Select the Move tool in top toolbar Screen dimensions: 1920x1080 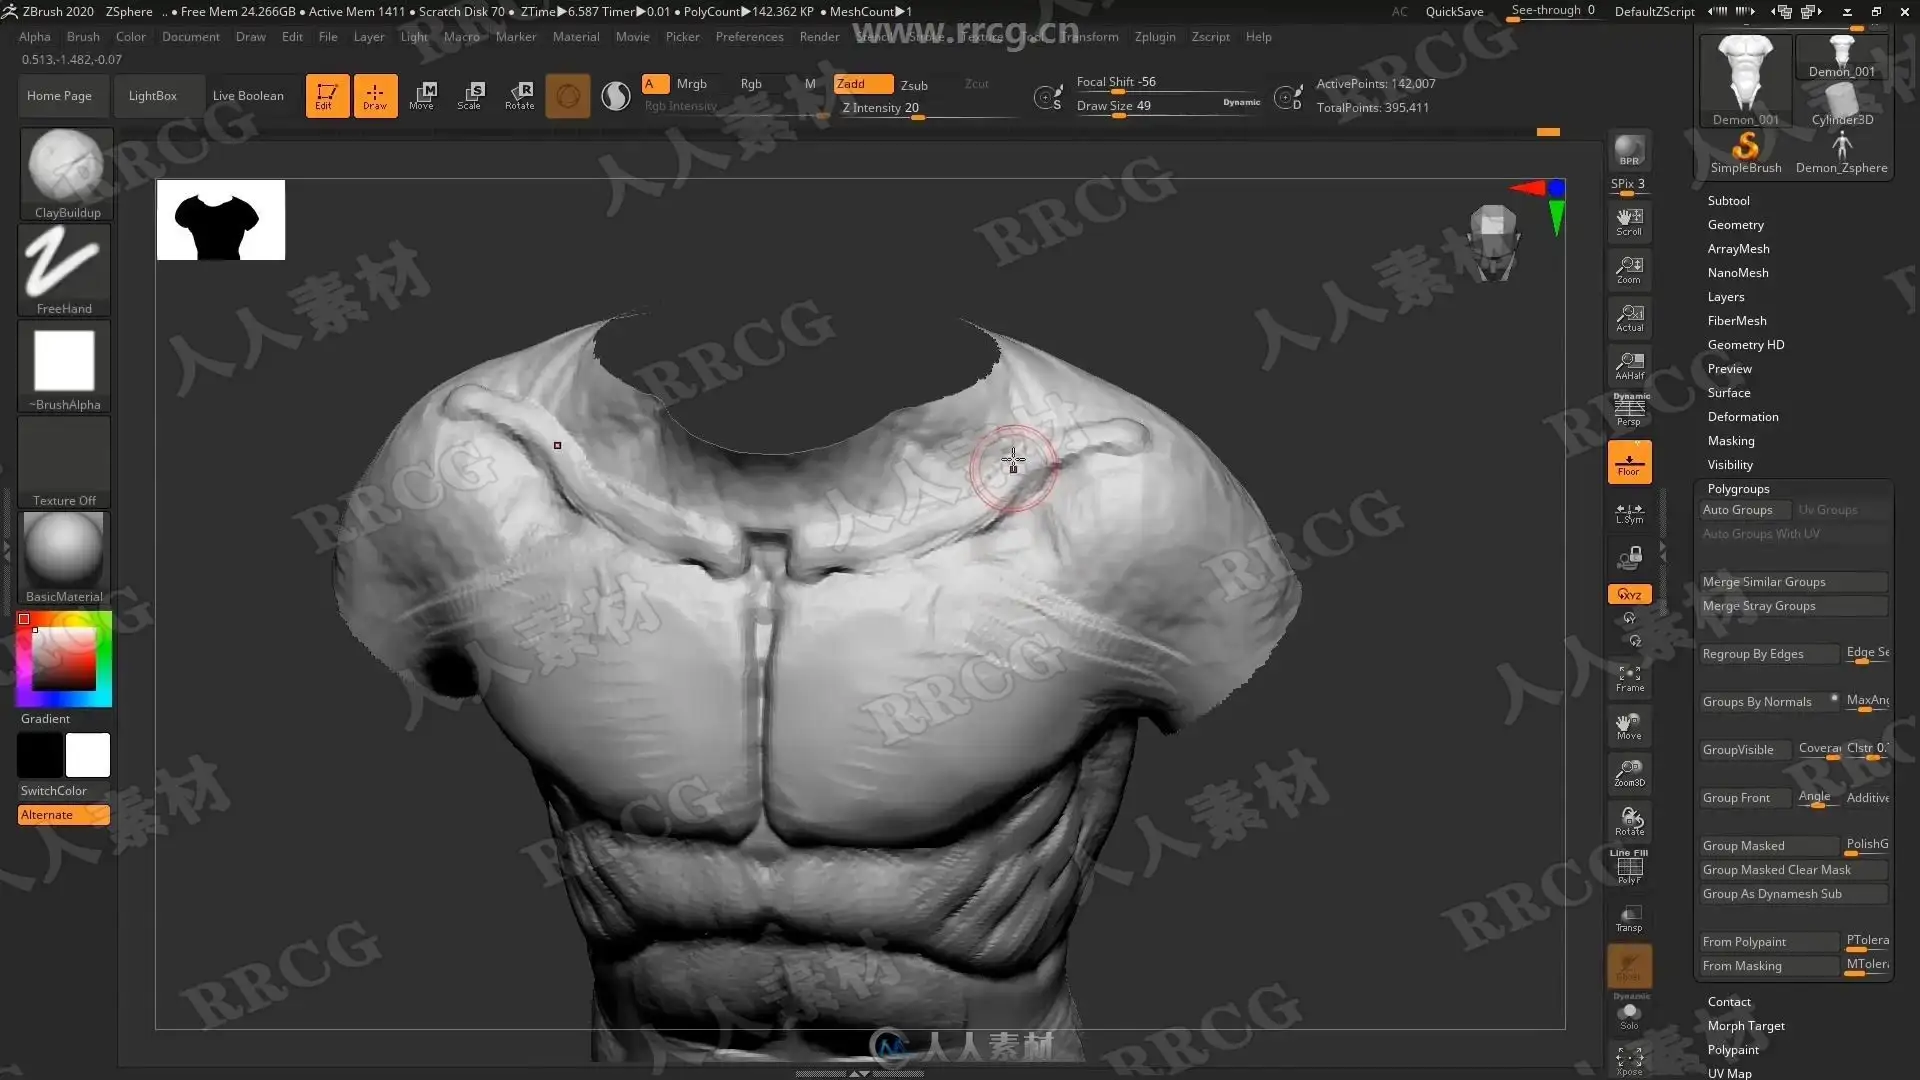tap(421, 95)
